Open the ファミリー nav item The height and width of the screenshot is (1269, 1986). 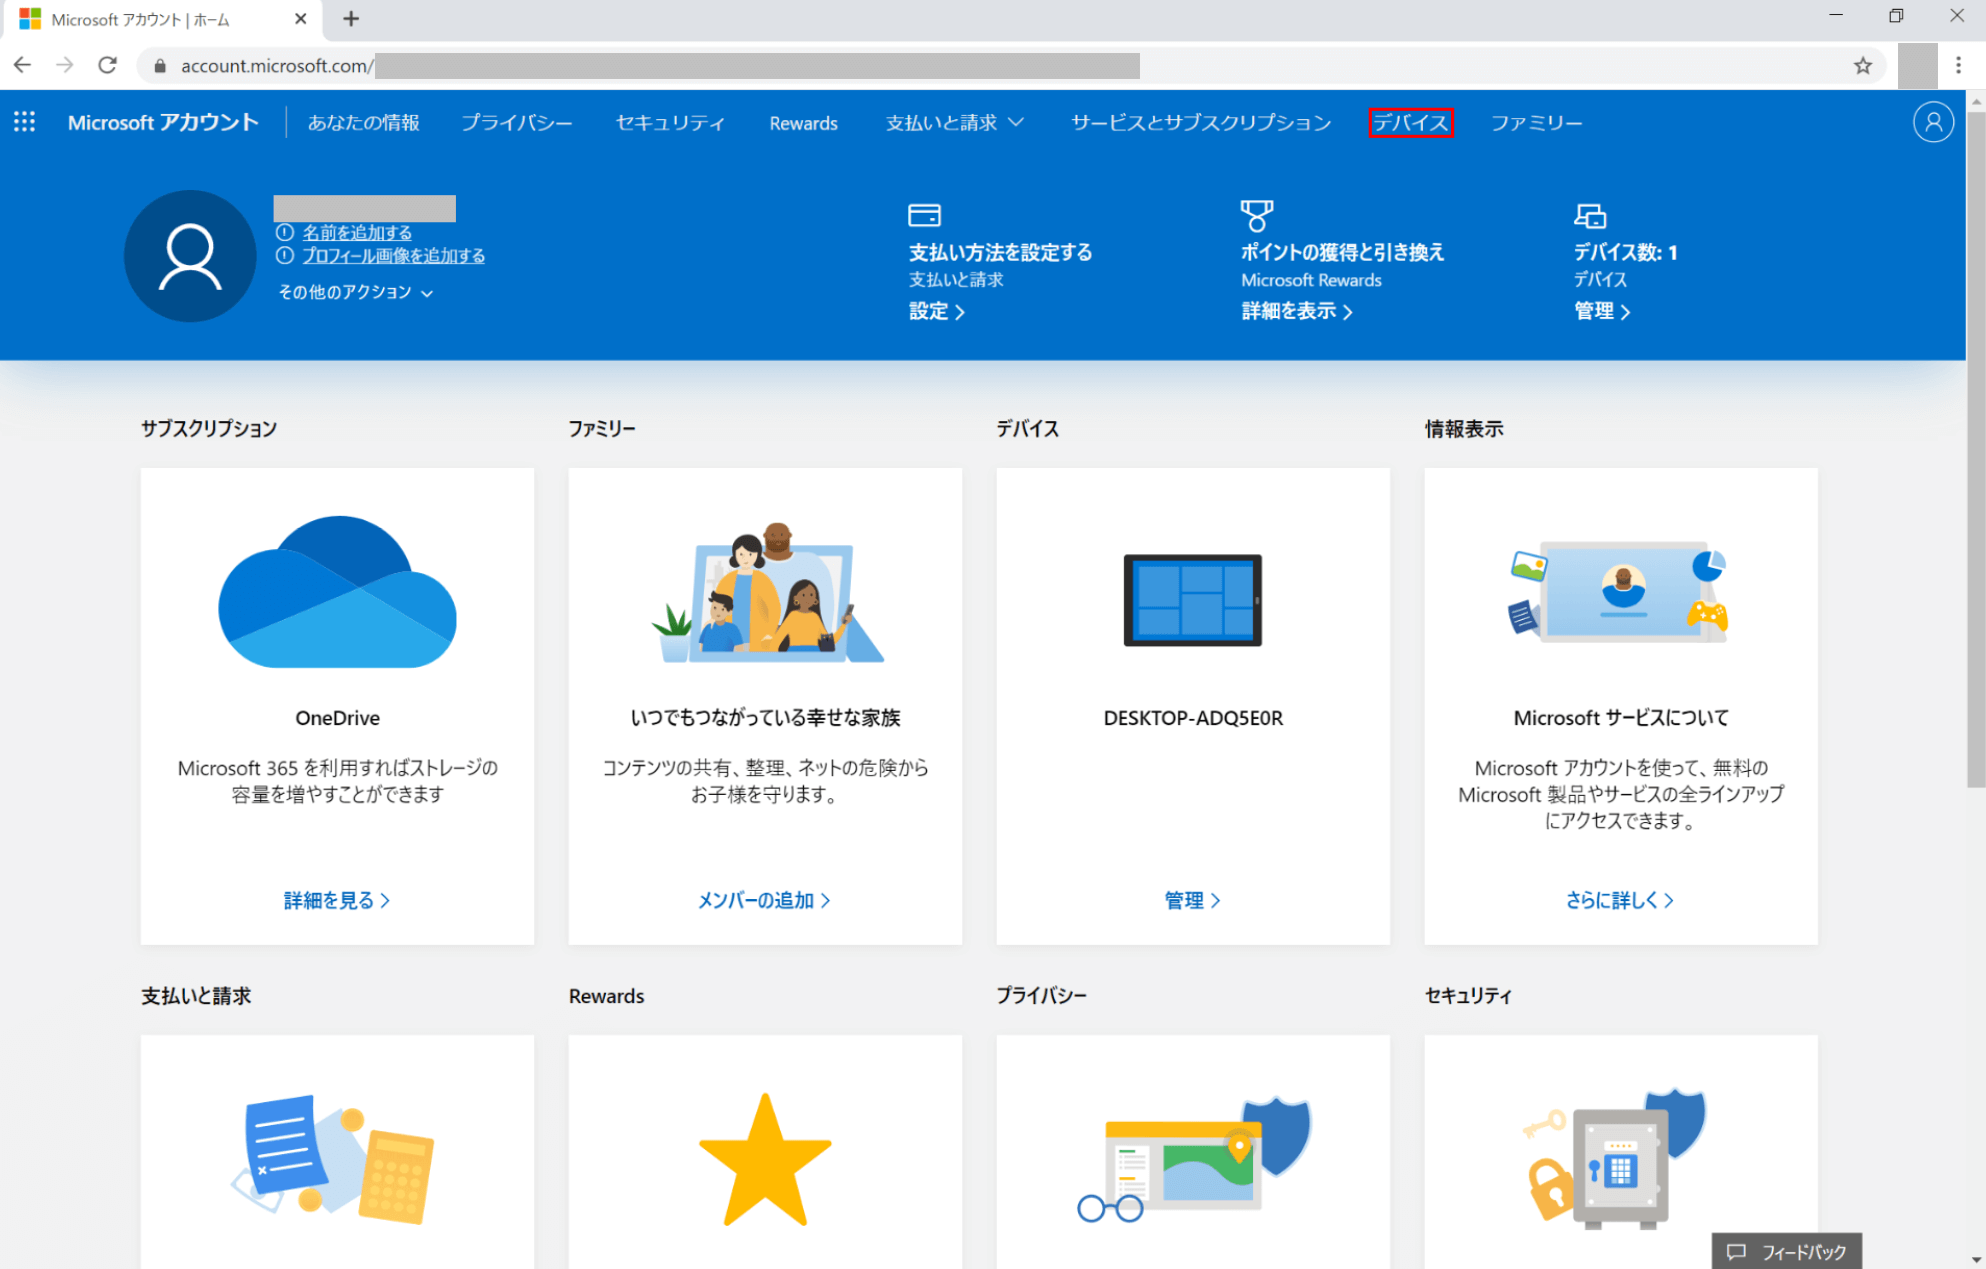1536,123
